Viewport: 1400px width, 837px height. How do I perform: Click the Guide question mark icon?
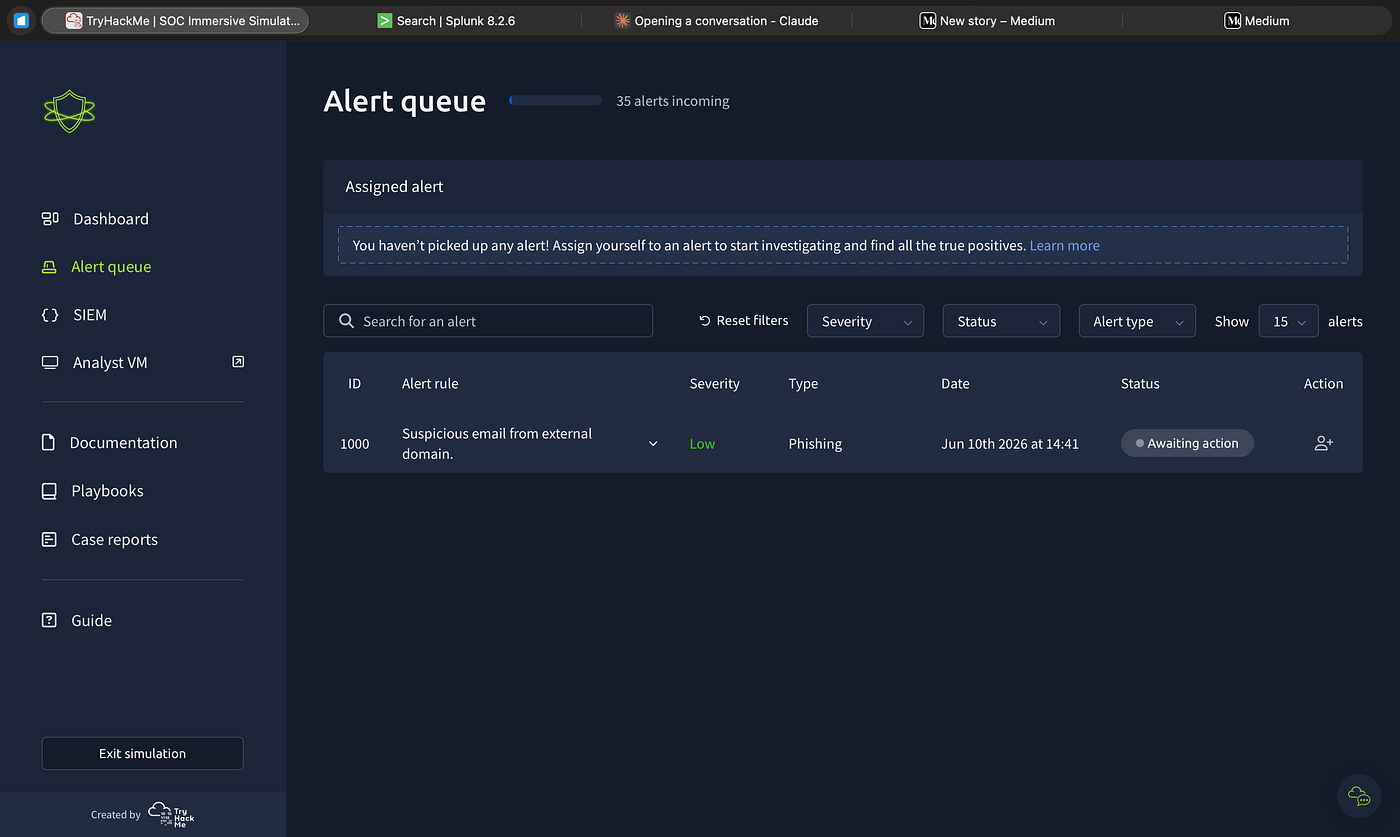click(x=49, y=620)
